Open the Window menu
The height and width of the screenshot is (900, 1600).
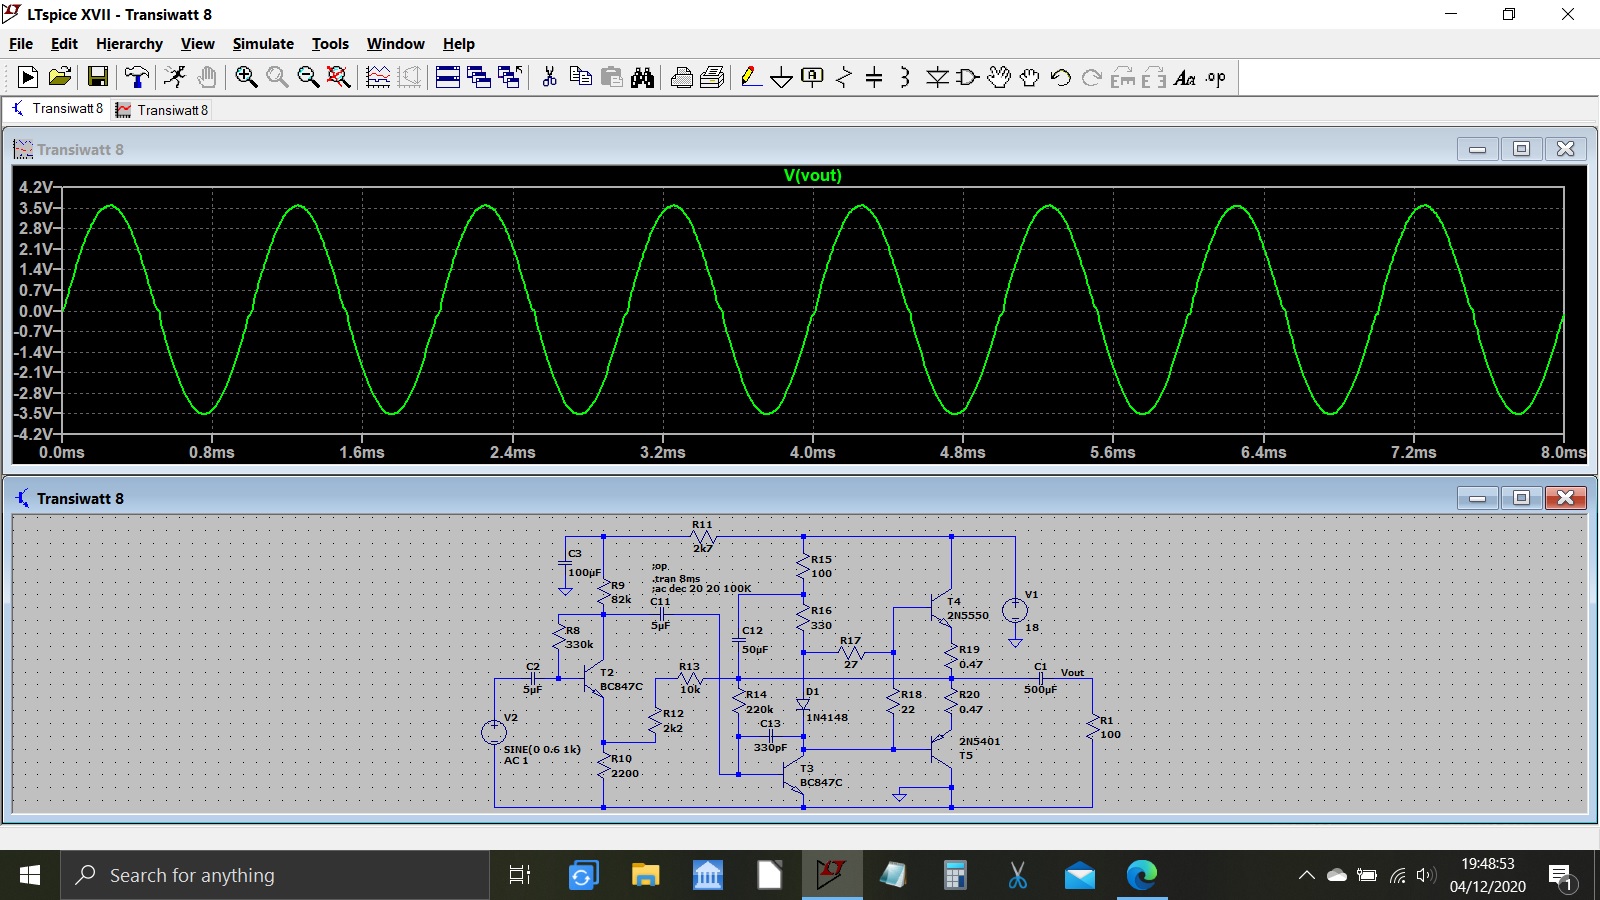[x=395, y=44]
